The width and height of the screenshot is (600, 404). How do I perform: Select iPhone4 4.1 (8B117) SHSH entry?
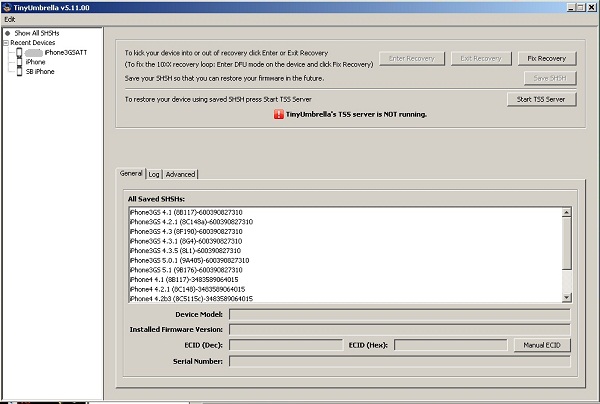(x=184, y=279)
